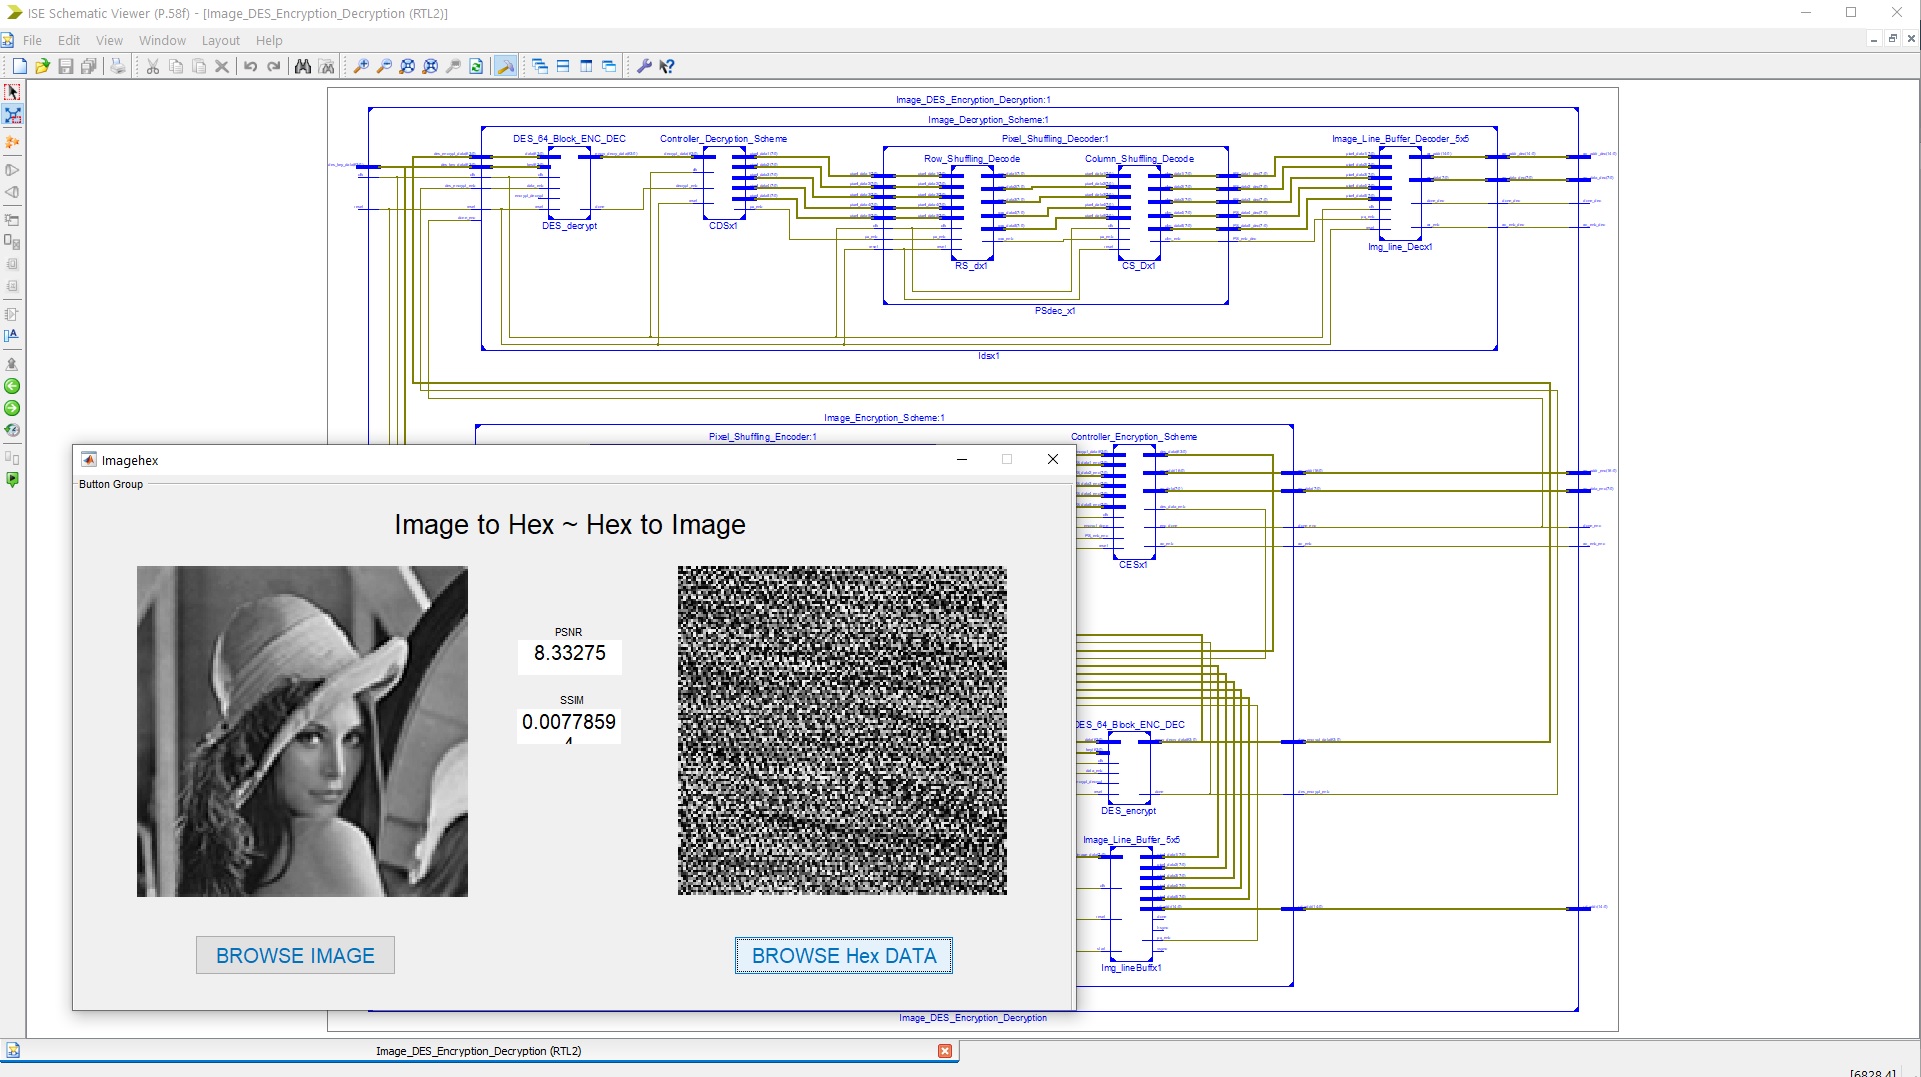
Task: Click the application document icon beside the File menu
Action: point(8,40)
